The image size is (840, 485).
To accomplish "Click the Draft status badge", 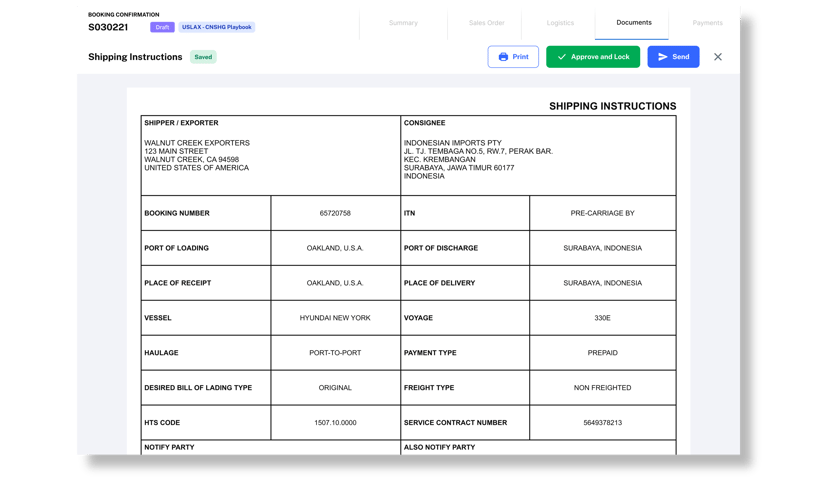I will pyautogui.click(x=162, y=27).
